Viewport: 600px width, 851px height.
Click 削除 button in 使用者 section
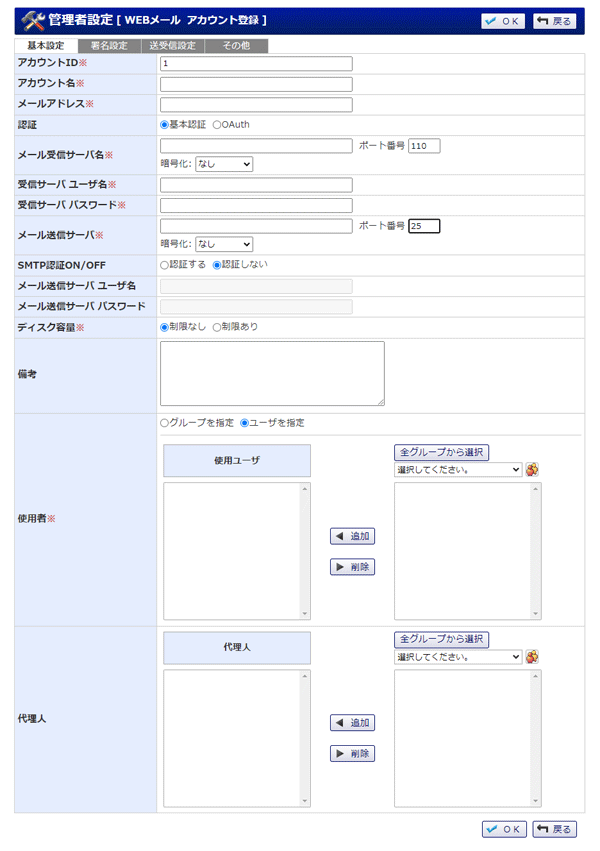click(x=353, y=567)
